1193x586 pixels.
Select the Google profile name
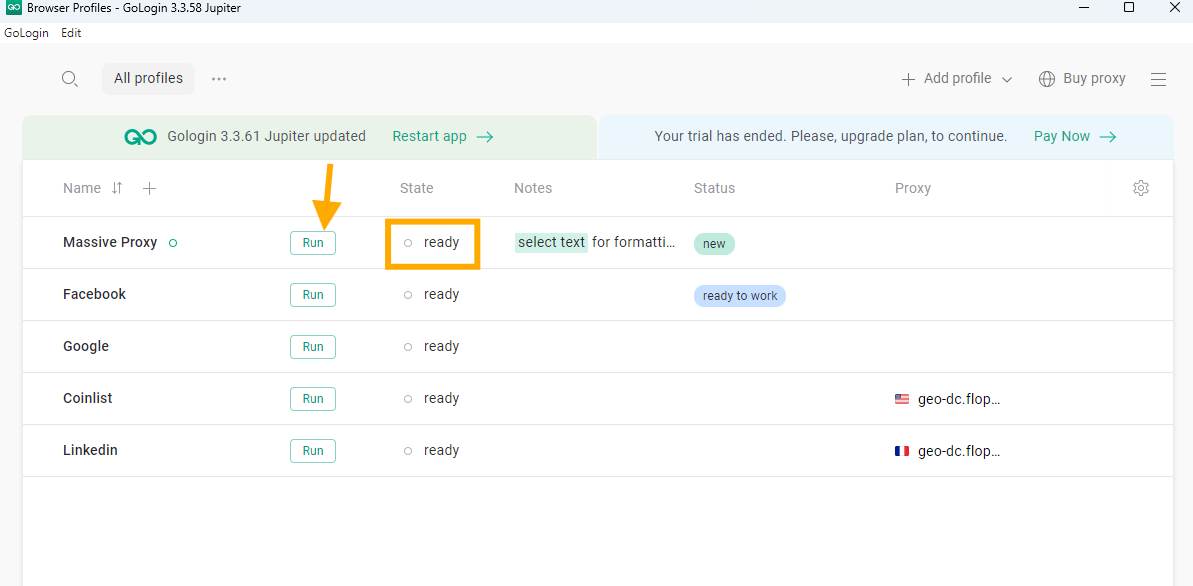click(86, 346)
